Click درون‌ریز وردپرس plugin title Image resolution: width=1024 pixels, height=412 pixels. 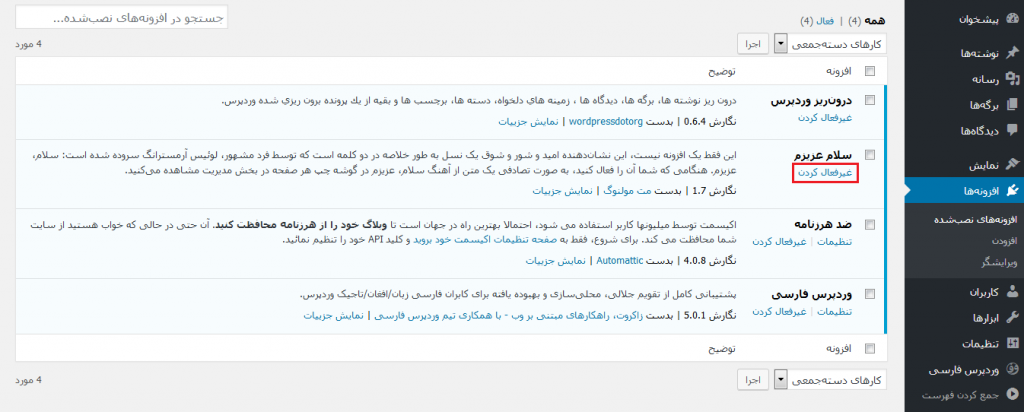coord(813,100)
